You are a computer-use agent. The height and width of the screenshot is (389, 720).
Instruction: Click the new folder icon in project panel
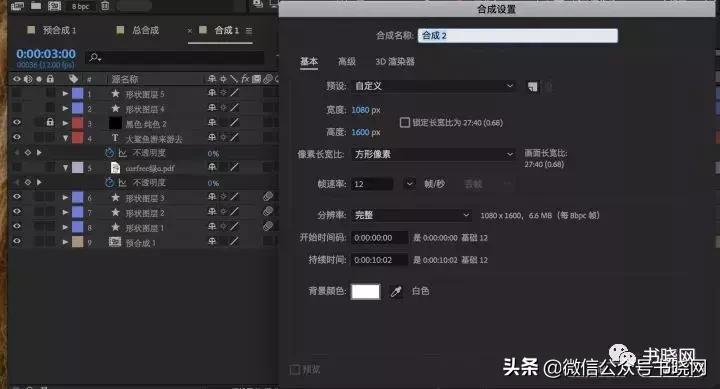coord(36,6)
